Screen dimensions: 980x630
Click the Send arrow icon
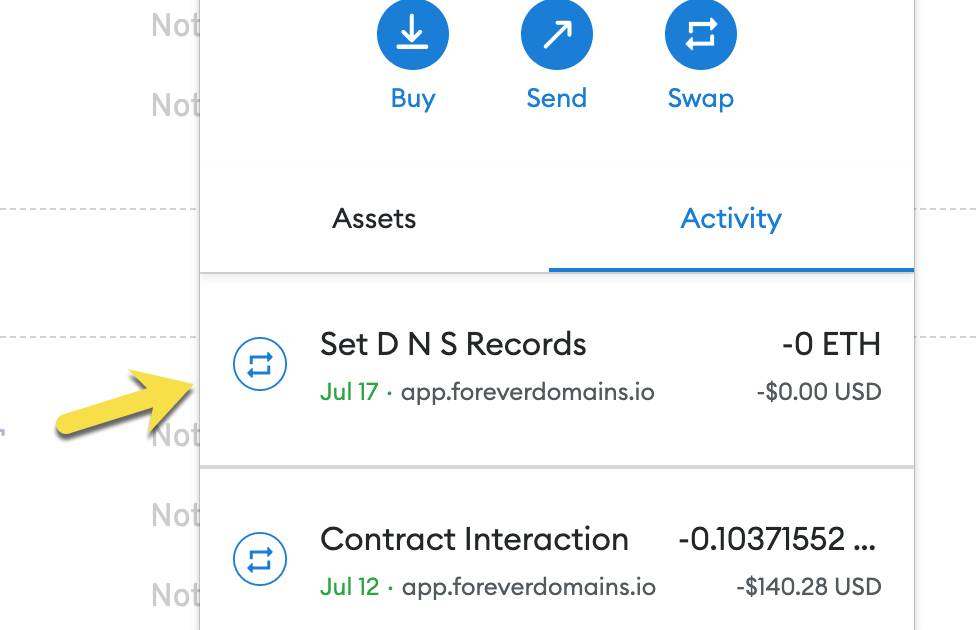(556, 34)
